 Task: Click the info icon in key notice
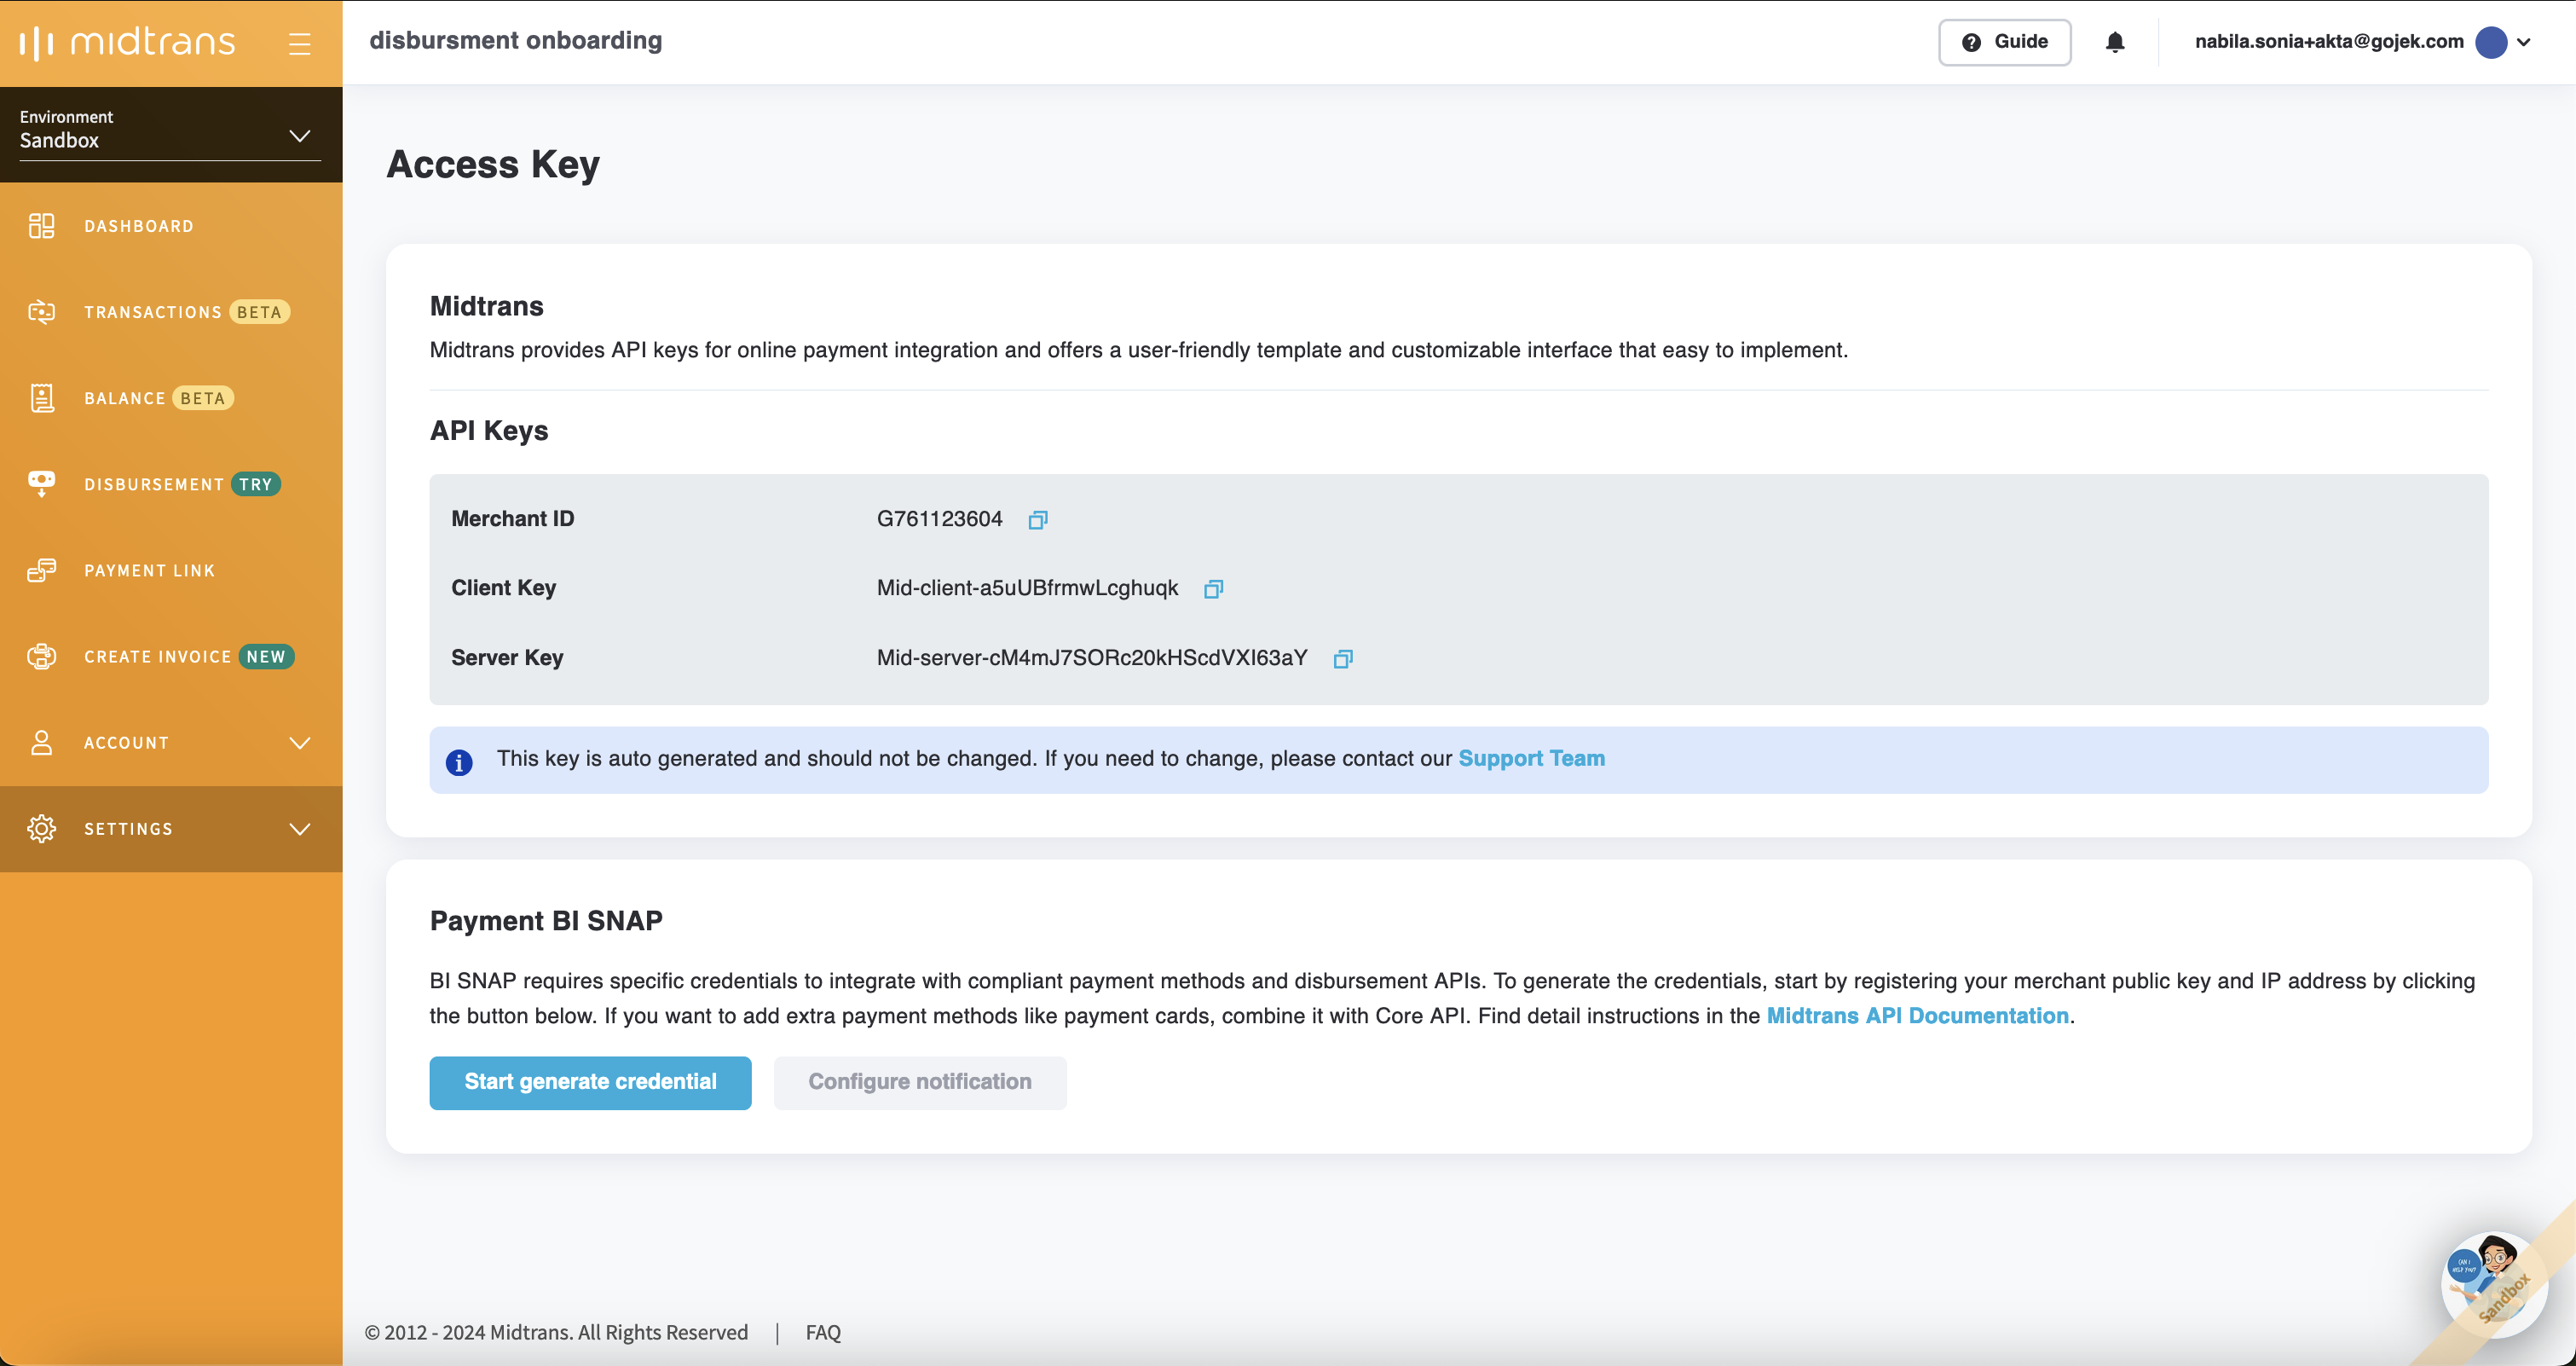(x=459, y=762)
